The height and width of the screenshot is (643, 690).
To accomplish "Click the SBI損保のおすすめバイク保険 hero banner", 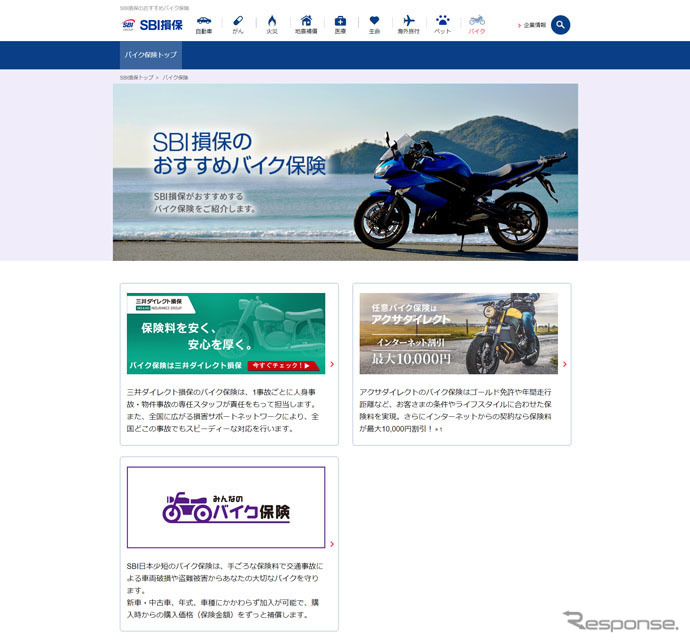I will point(345,172).
